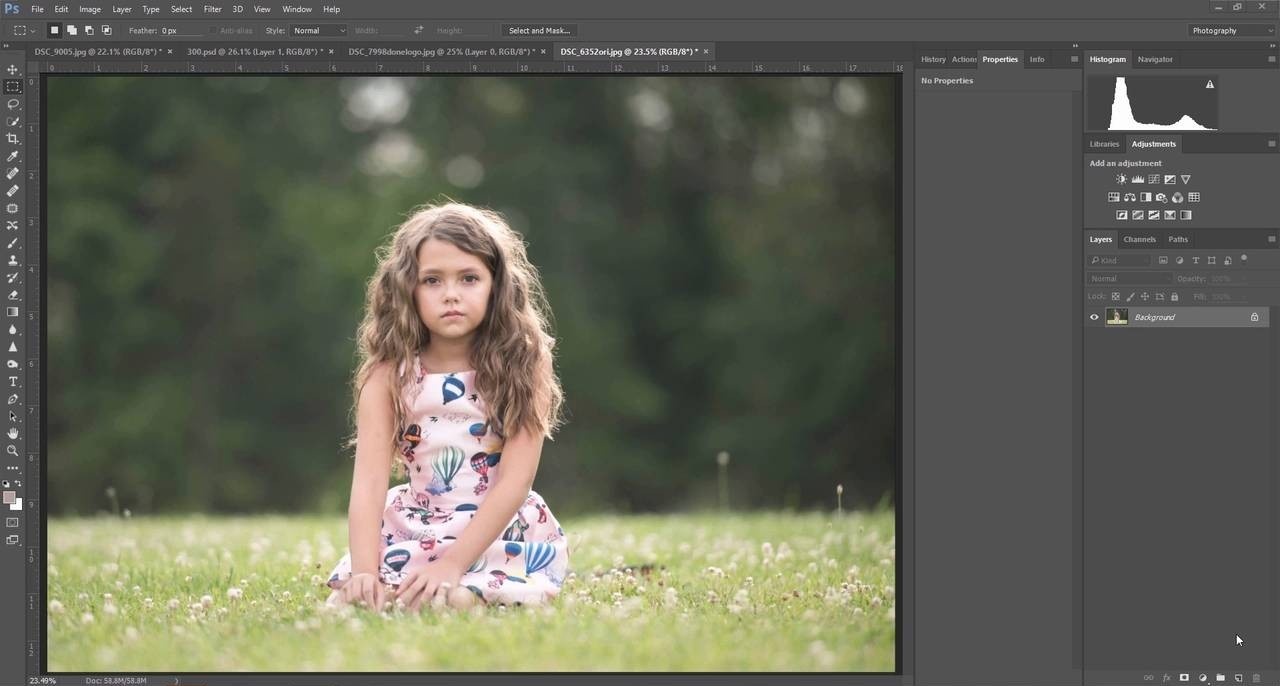Image resolution: width=1280 pixels, height=686 pixels.
Task: Select the Lasso tool
Action: pyautogui.click(x=13, y=104)
